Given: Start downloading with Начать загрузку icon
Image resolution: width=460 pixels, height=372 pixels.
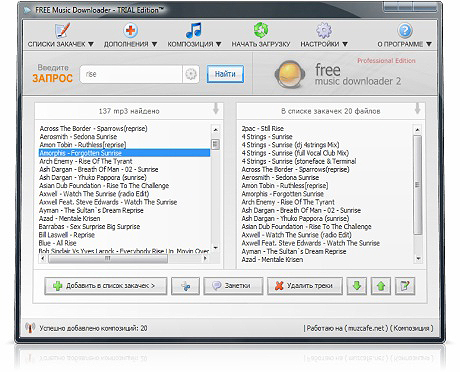Looking at the screenshot, I should 261,31.
